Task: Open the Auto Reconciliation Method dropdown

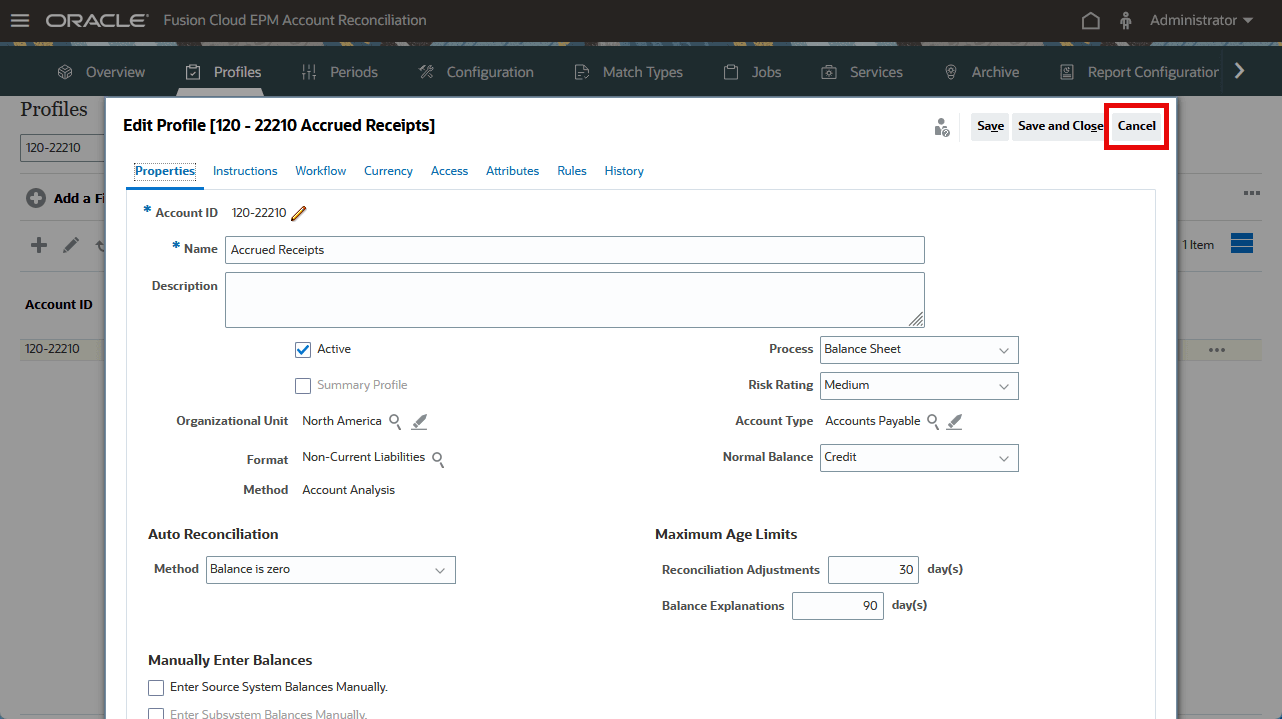Action: pos(331,570)
